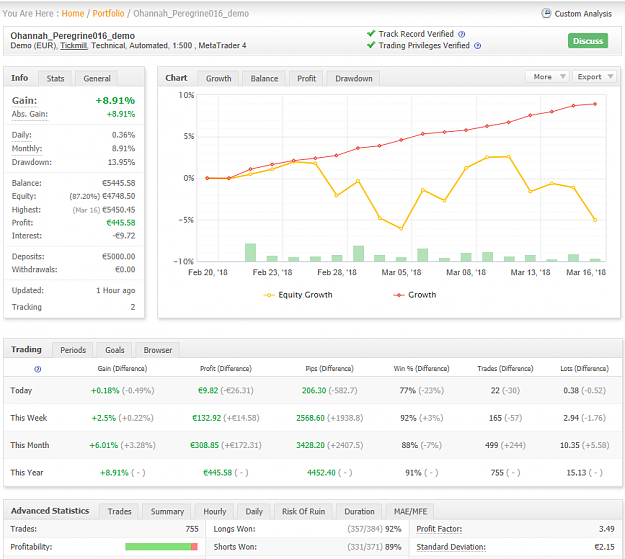
Task: Open the More dropdown in chart
Action: (548, 77)
